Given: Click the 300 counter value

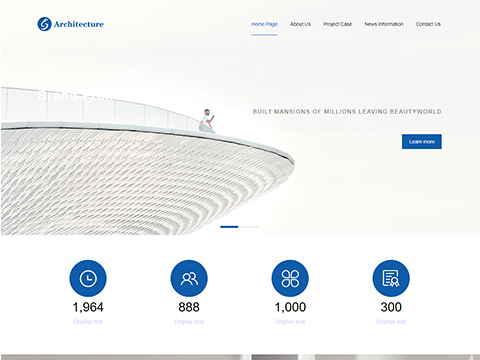Looking at the screenshot, I should [x=391, y=307].
